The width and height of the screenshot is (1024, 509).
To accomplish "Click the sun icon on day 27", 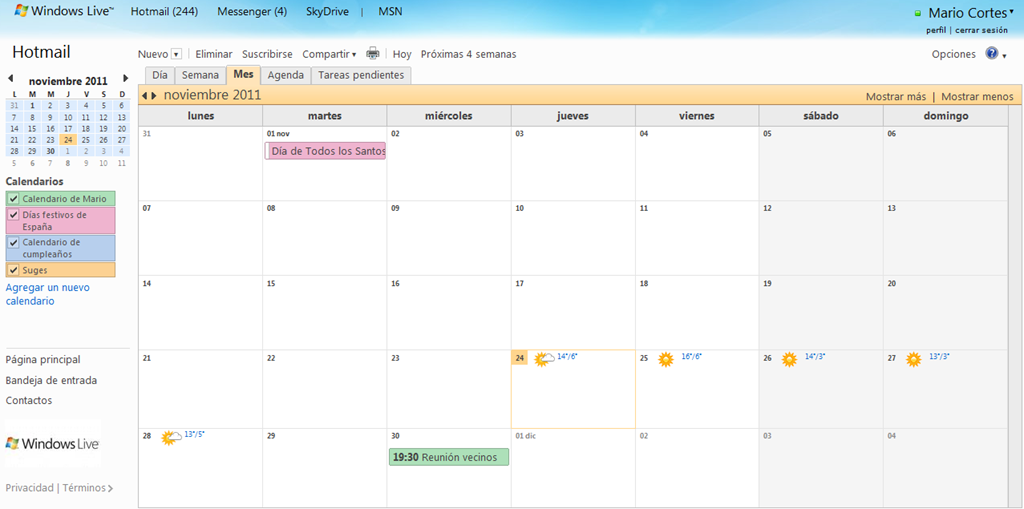I will click(914, 359).
